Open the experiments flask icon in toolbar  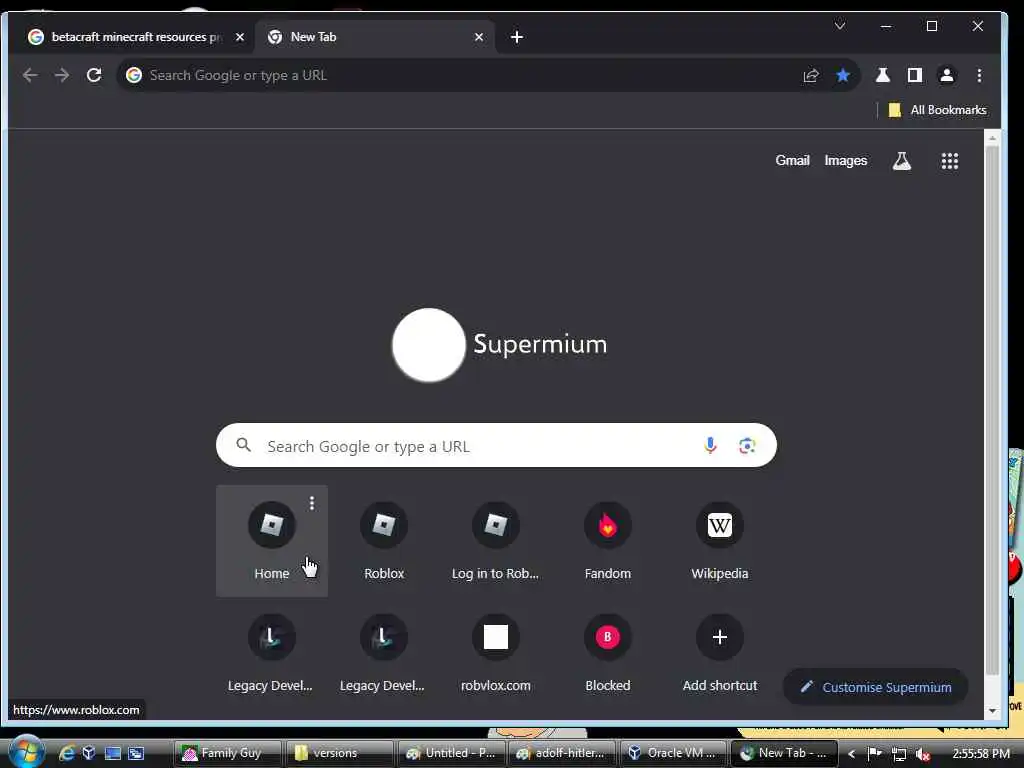click(883, 75)
